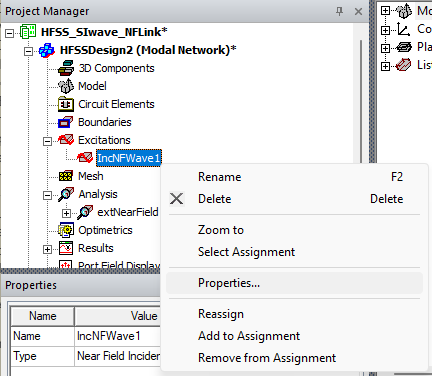Expand the coordinate systems node in right tree

pos(385,30)
